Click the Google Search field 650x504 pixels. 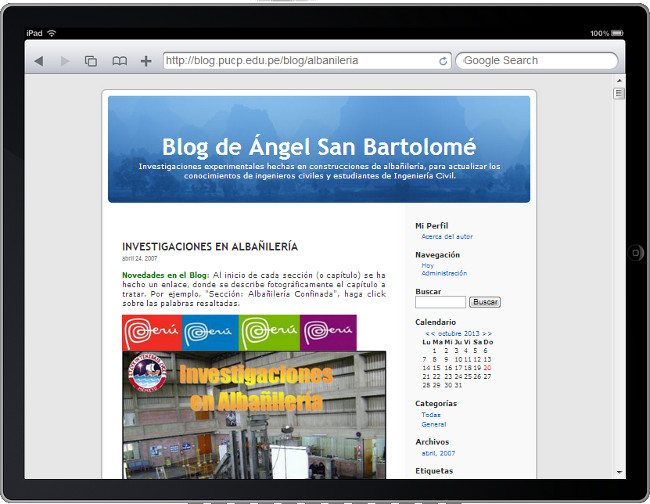[x=536, y=61]
